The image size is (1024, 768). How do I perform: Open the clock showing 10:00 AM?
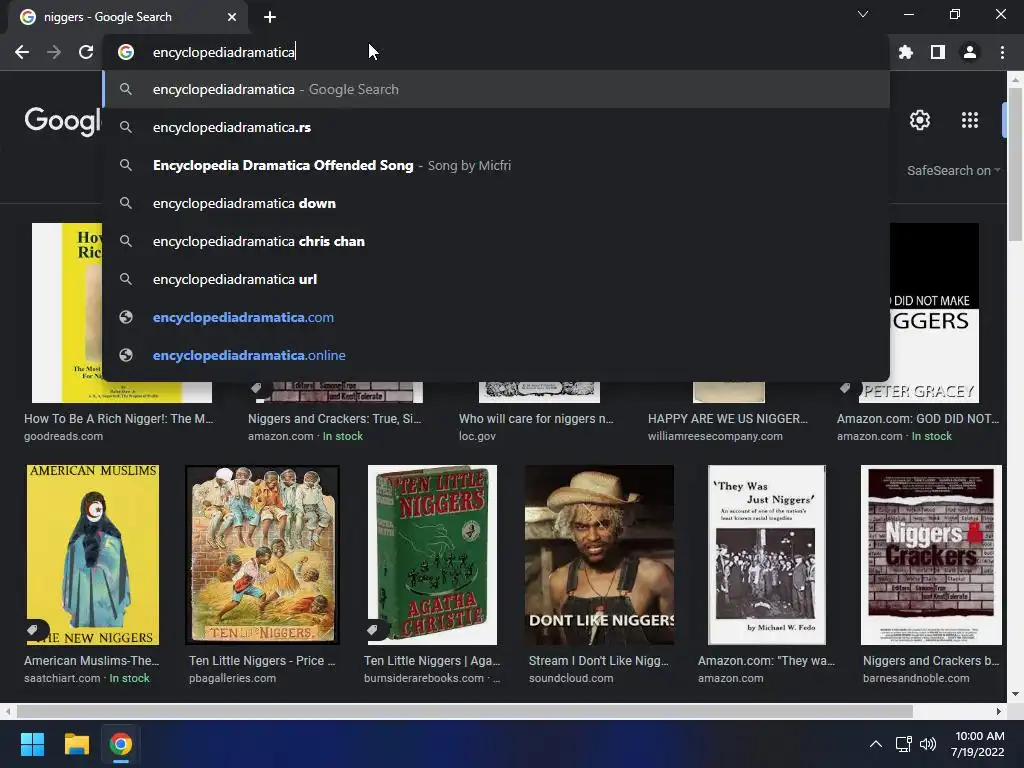pos(978,744)
